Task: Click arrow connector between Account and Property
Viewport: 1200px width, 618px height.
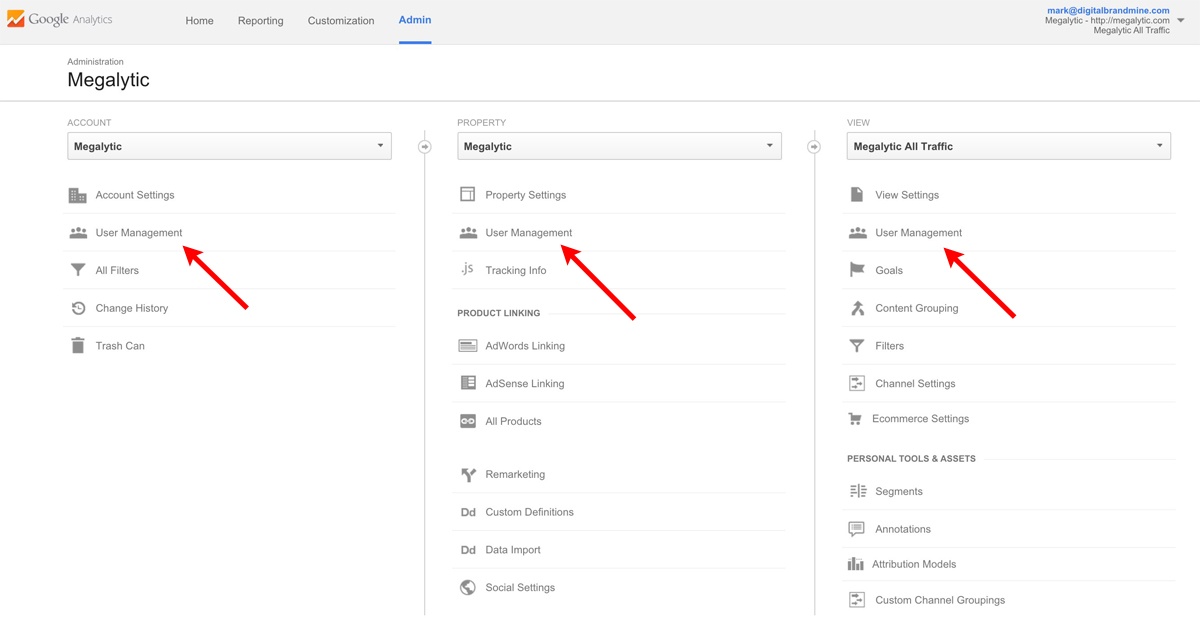Action: pos(424,147)
